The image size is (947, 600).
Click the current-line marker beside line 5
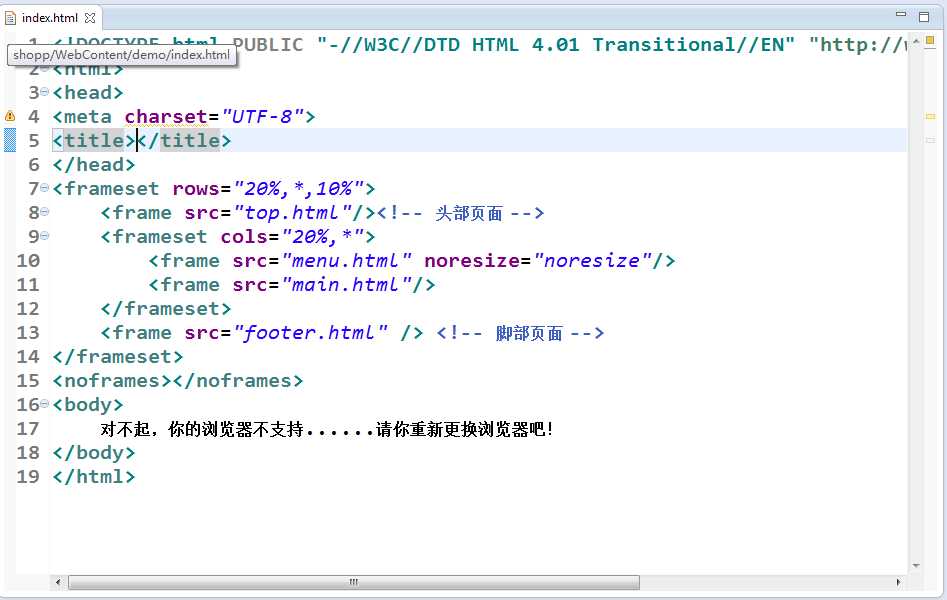(10, 140)
